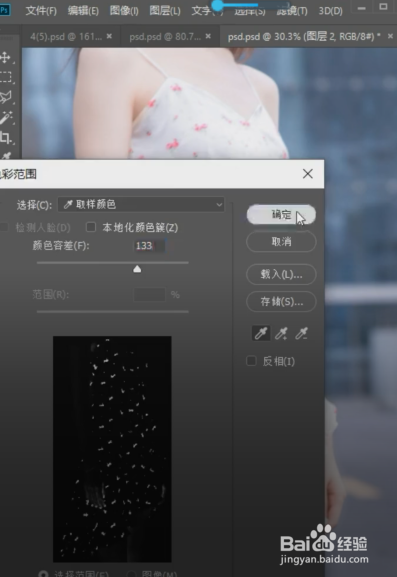
Task: Choose the Subtract from Sample eyedropper
Action: (x=302, y=333)
